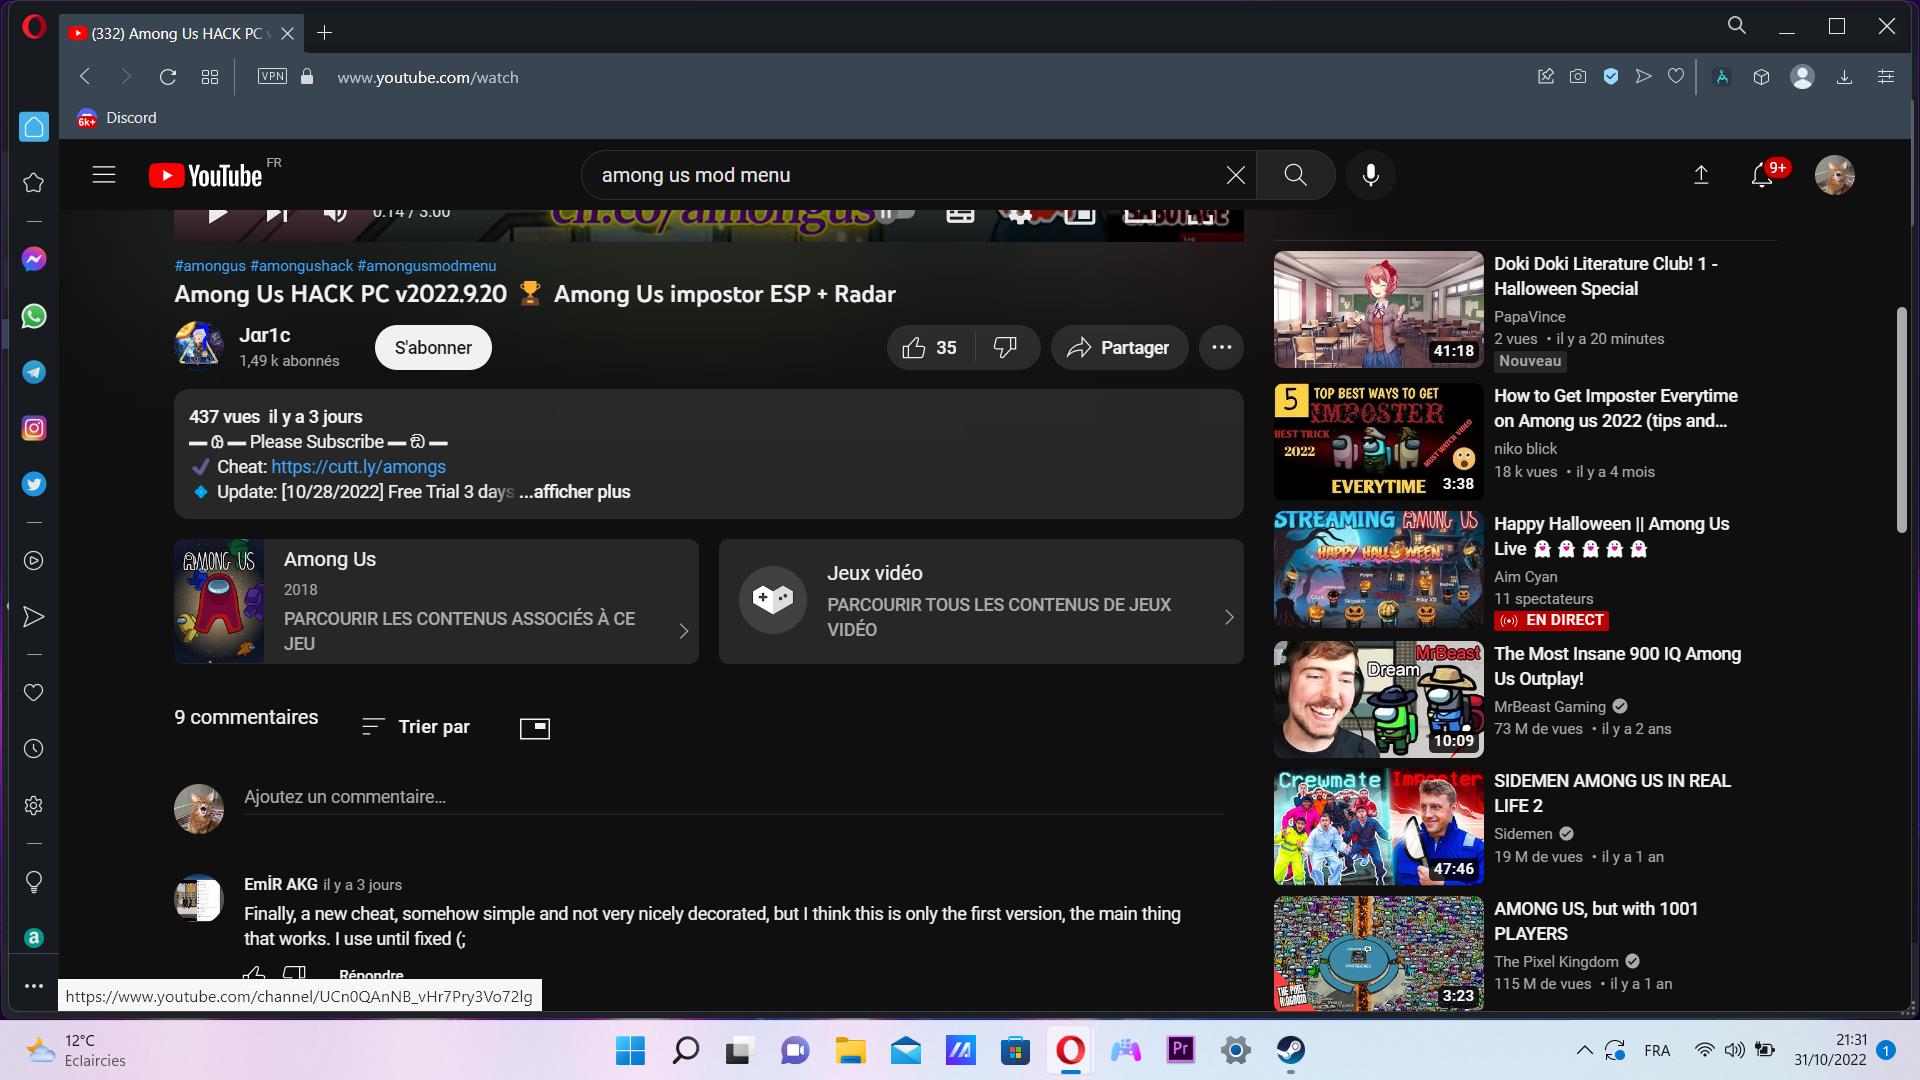Open the notifications bell
Screen dimensions: 1920x1080
point(1762,176)
